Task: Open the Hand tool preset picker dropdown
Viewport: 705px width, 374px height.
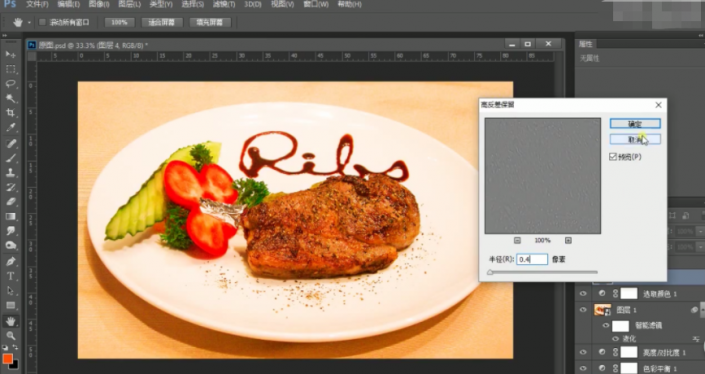Action: pyautogui.click(x=29, y=22)
